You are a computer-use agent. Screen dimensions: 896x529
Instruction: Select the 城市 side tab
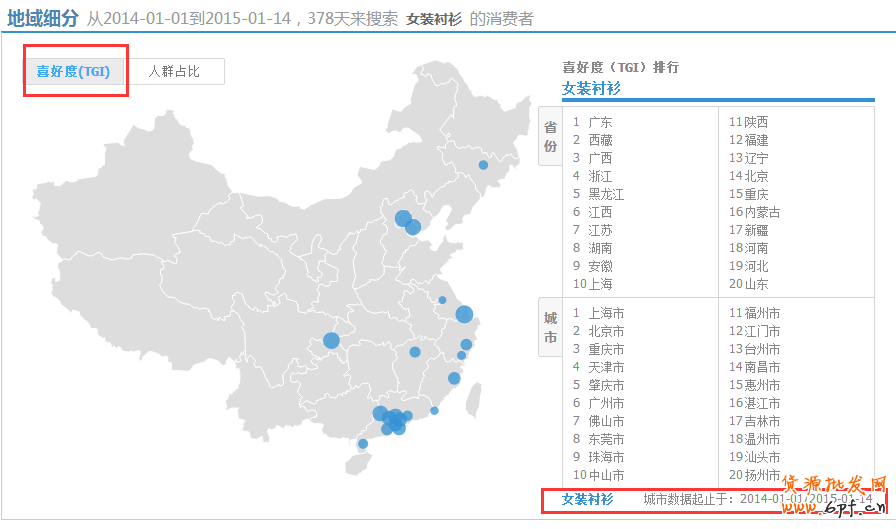click(x=550, y=329)
